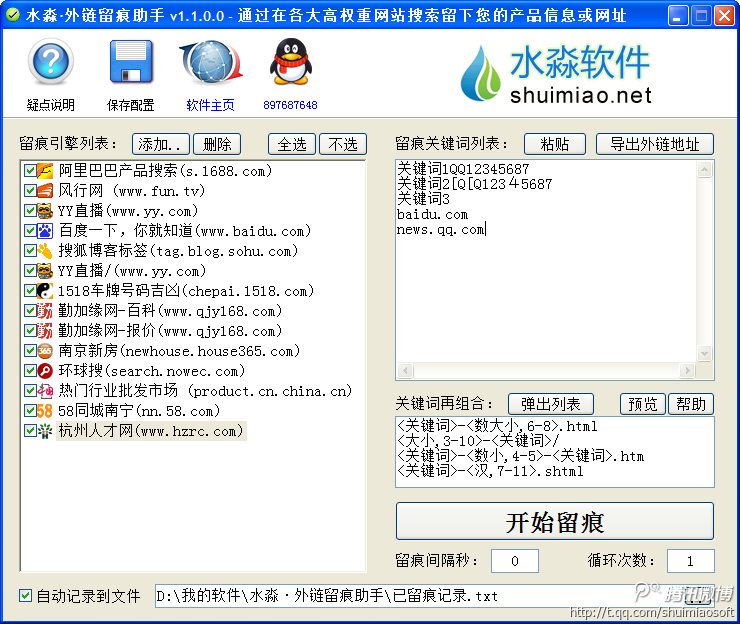Click 导出外链地址 button
Viewport: 740px width, 624px height.
pyautogui.click(x=655, y=144)
